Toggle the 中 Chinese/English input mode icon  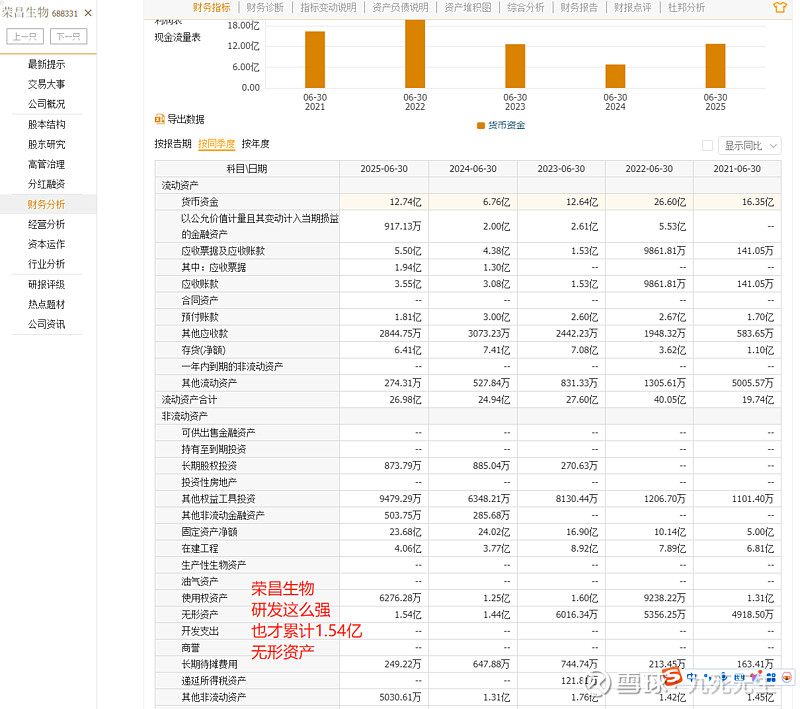coord(692,677)
